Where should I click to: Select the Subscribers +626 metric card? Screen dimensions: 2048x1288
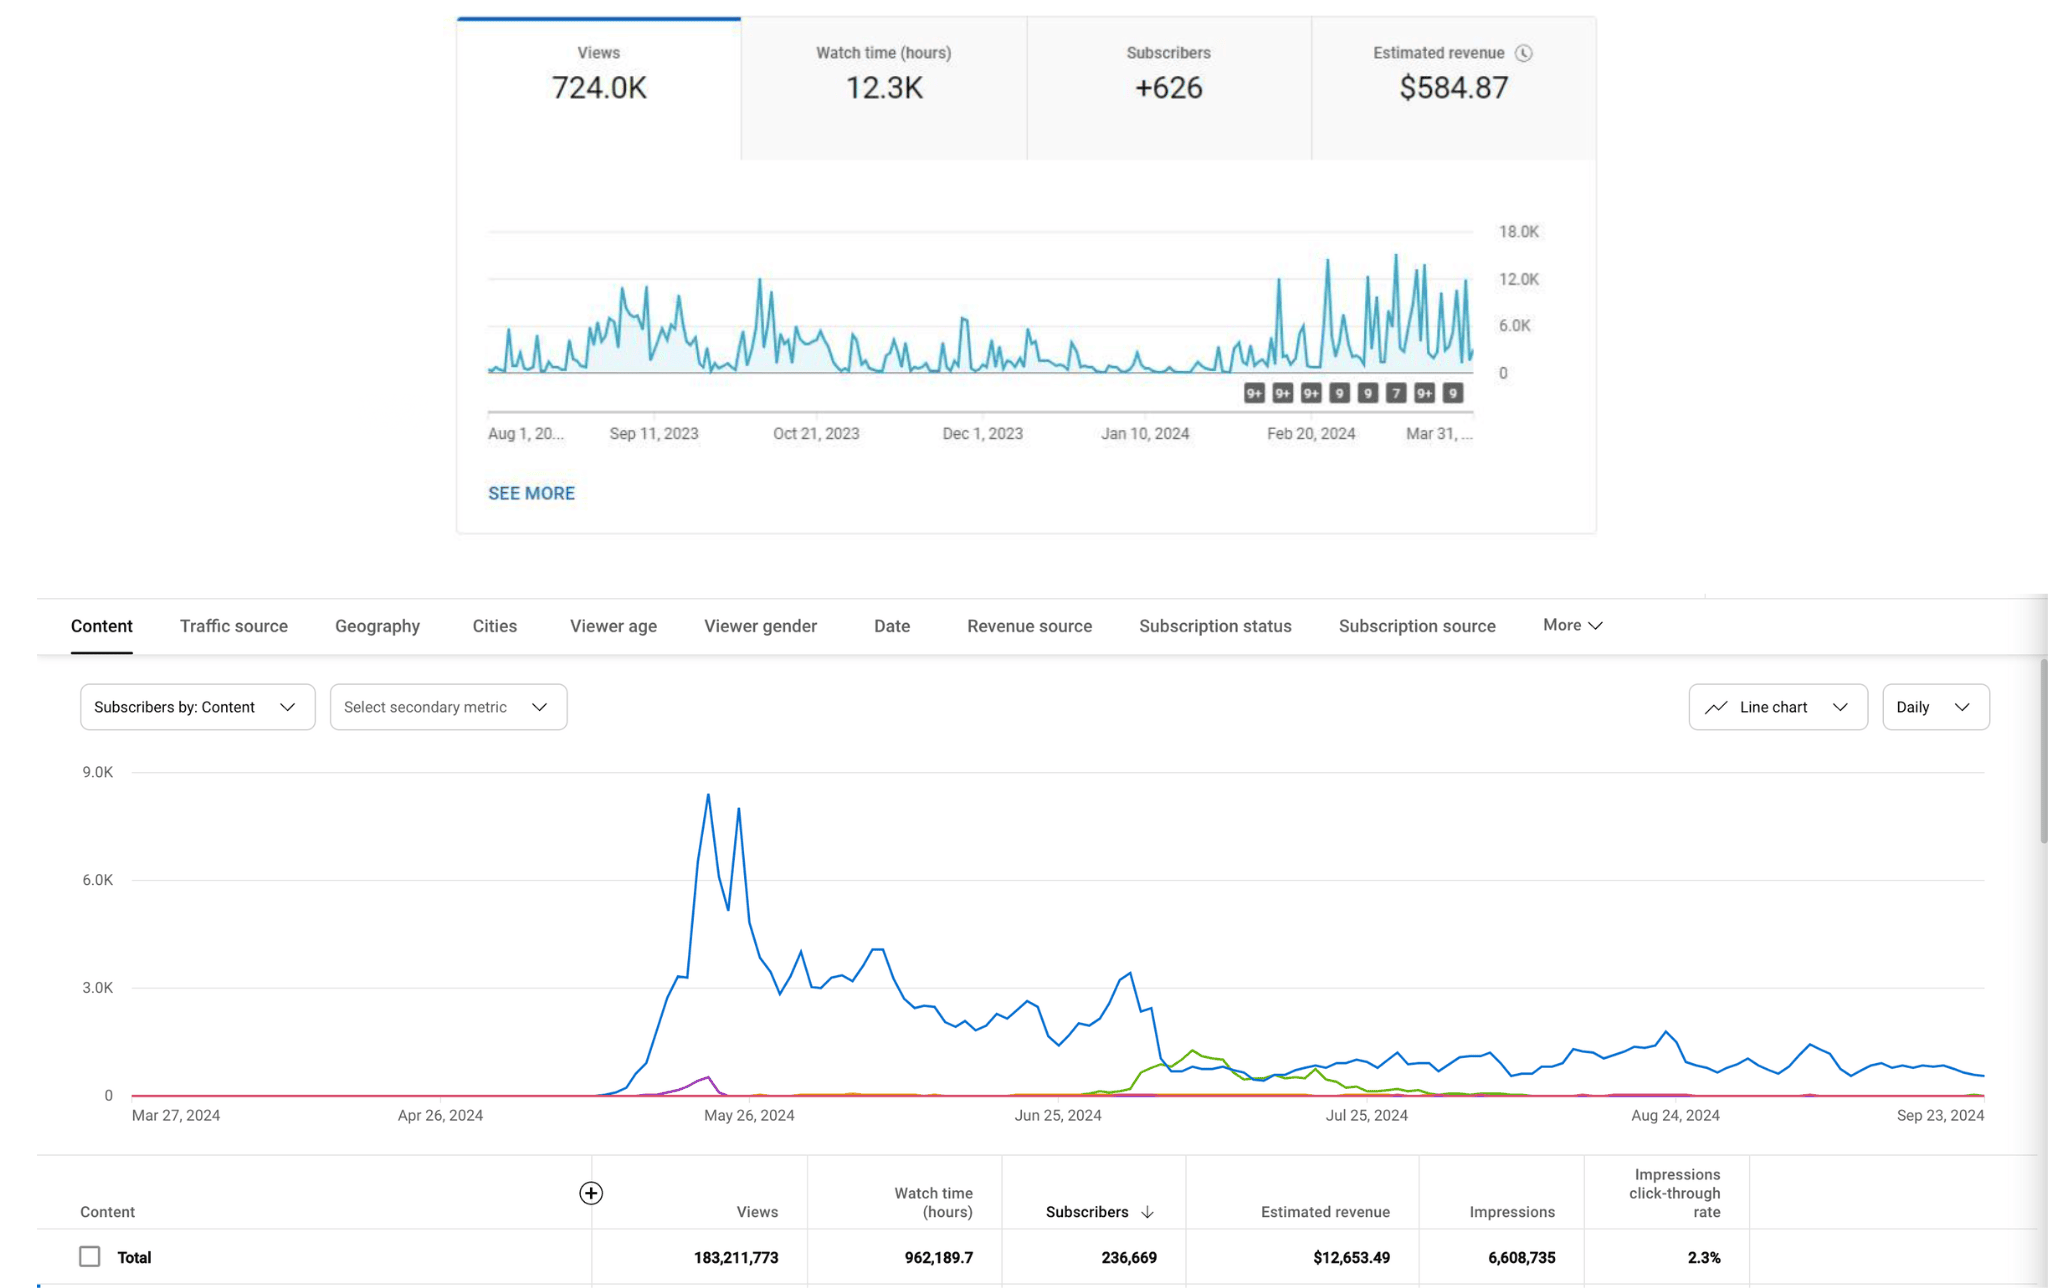tap(1168, 88)
